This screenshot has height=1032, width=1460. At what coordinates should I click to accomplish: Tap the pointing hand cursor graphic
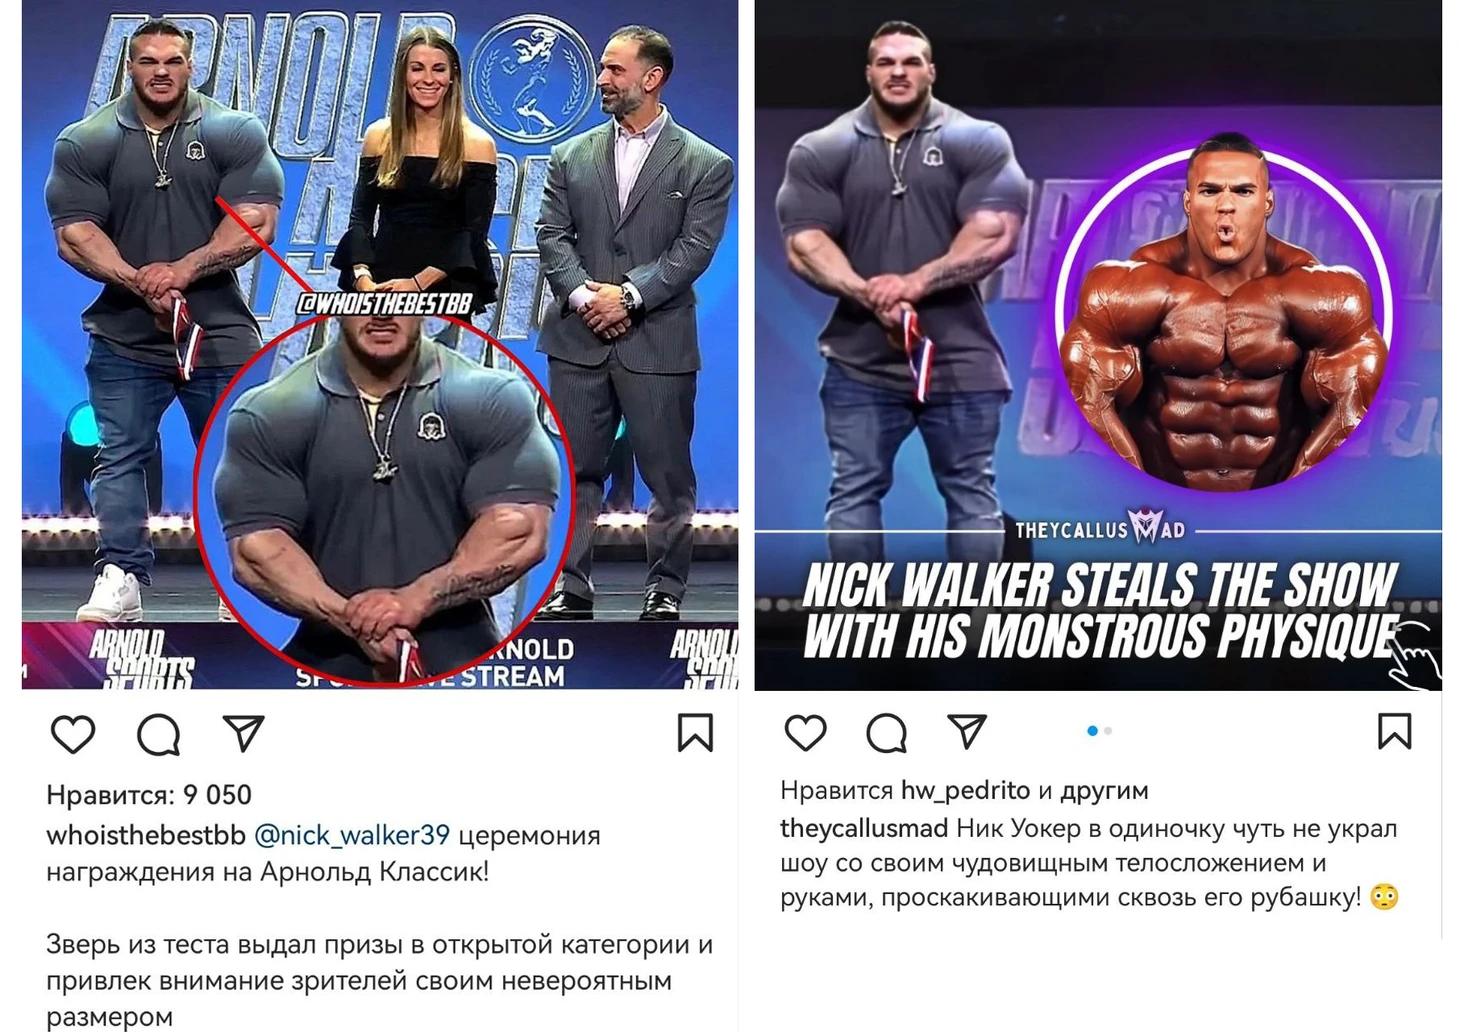pyautogui.click(x=1413, y=654)
